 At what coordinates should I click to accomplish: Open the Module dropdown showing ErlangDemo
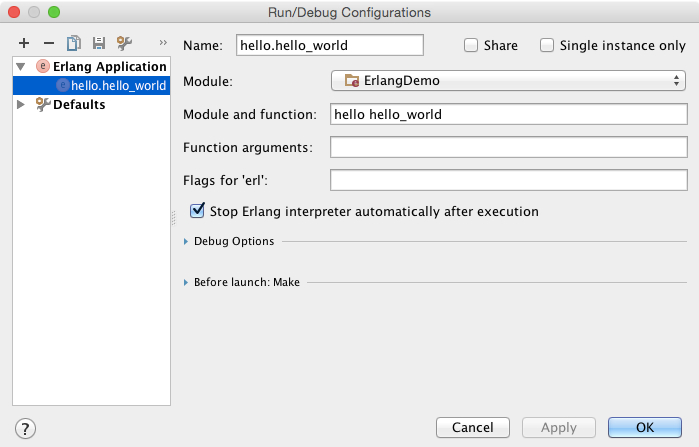(508, 80)
